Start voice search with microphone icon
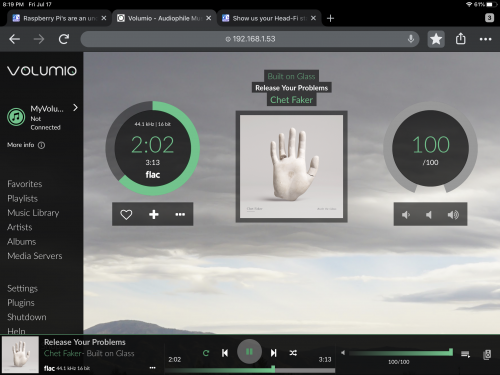This screenshot has width=500, height=375. (411, 39)
